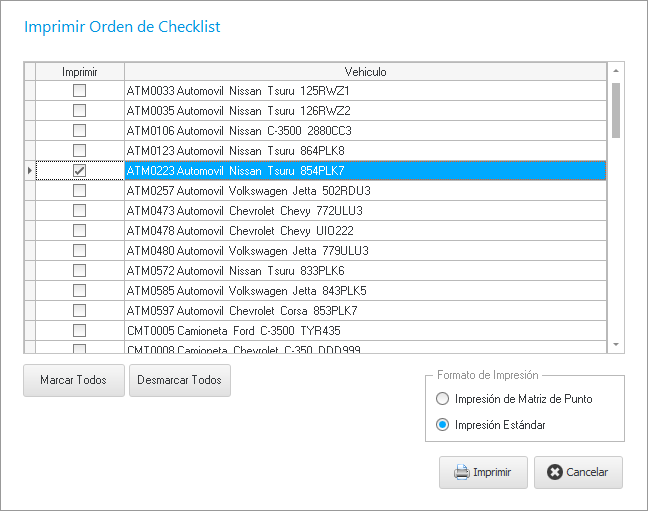648x511 pixels.
Task: Click the Desmarcar Todos button
Action: [180, 381]
